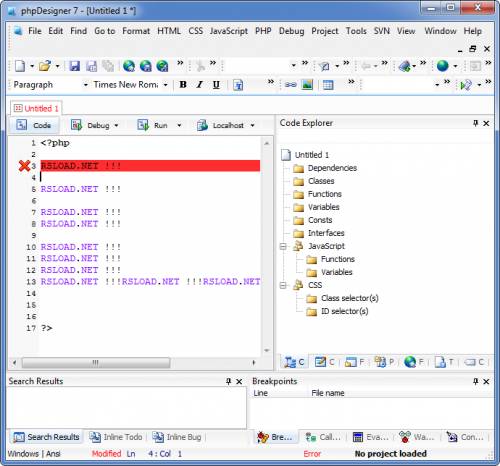Viewport: 500px width, 466px height.
Task: Click the Cut scissors icon
Action: tap(200, 66)
